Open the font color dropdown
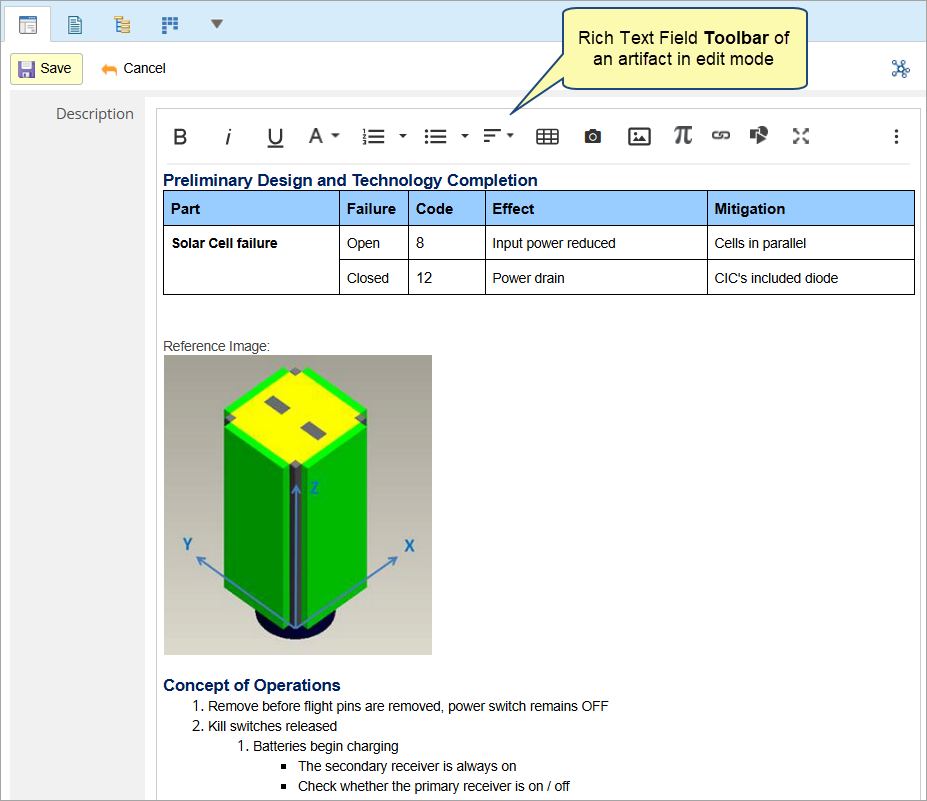The image size is (927, 801). pos(323,136)
